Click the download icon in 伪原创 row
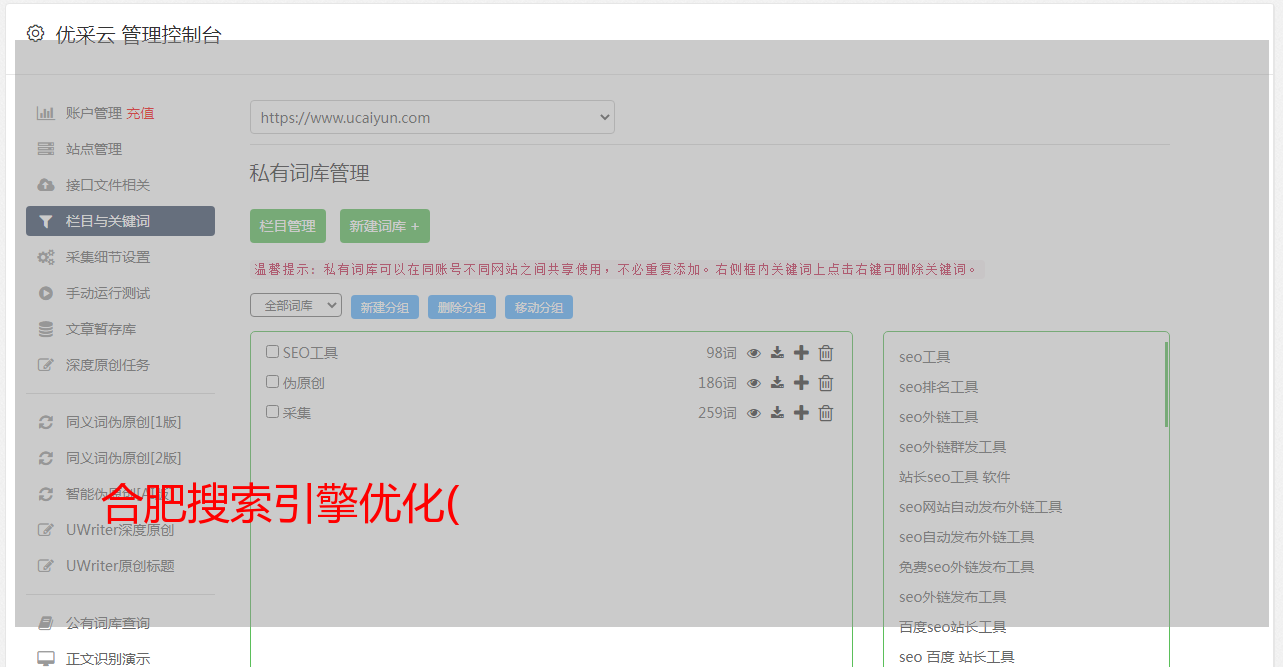 click(777, 383)
